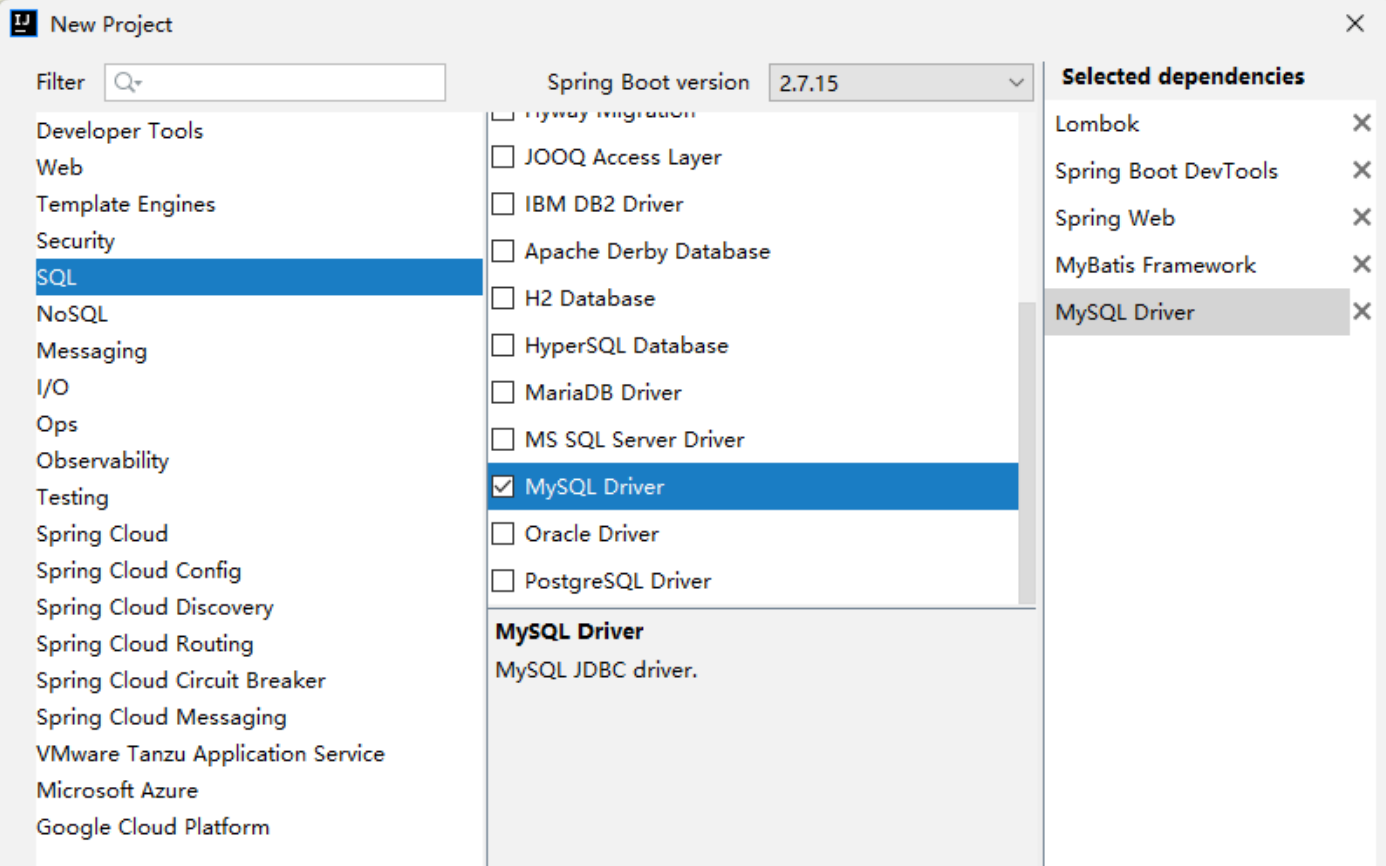Image resolution: width=1386 pixels, height=866 pixels.
Task: Click the Oracle Driver label
Action: (592, 534)
